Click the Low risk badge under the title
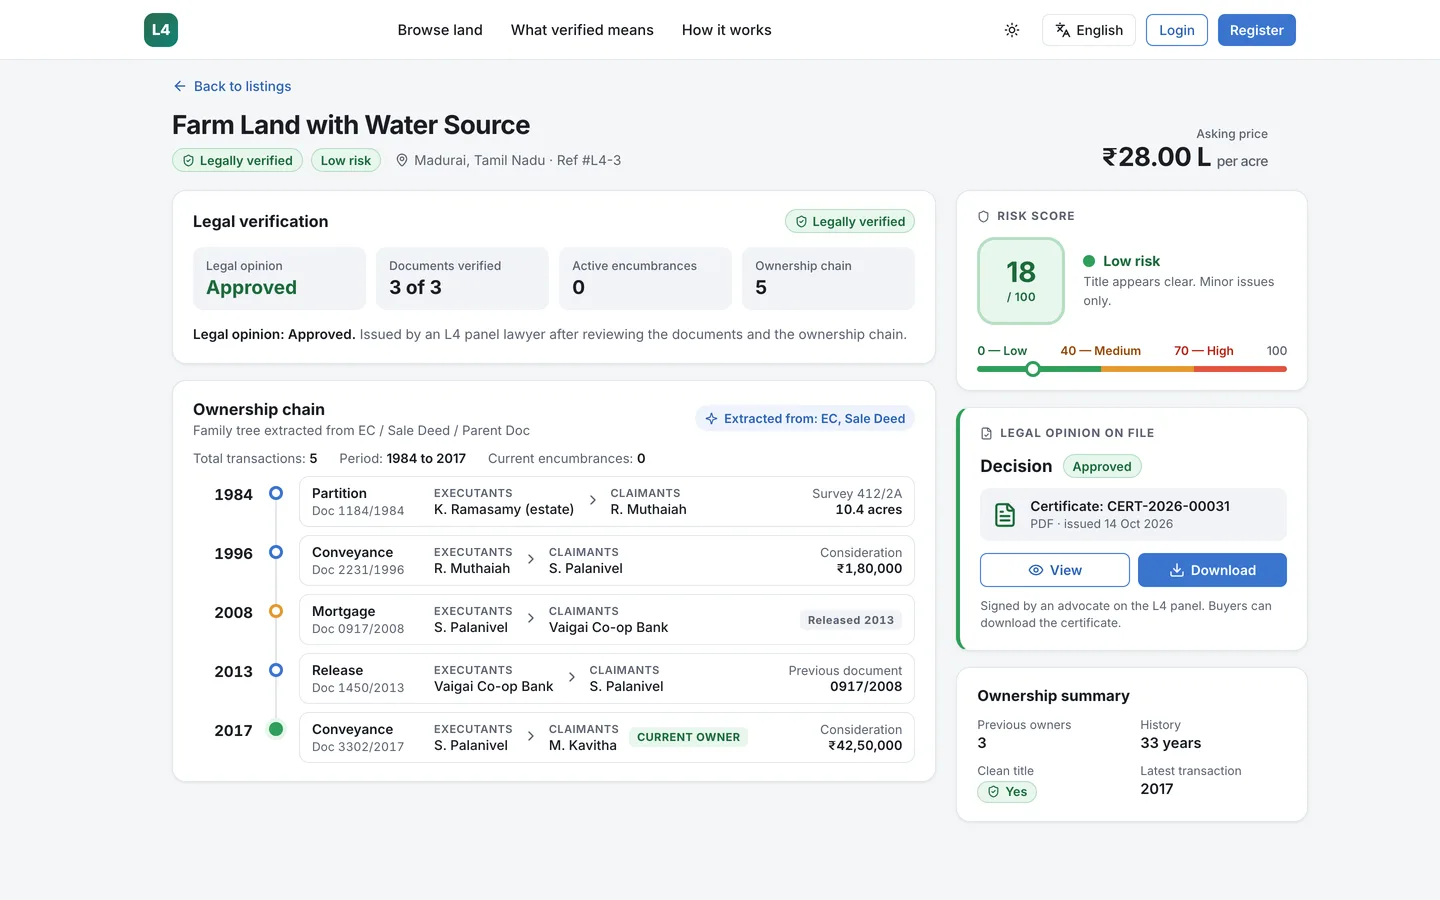 coord(346,160)
